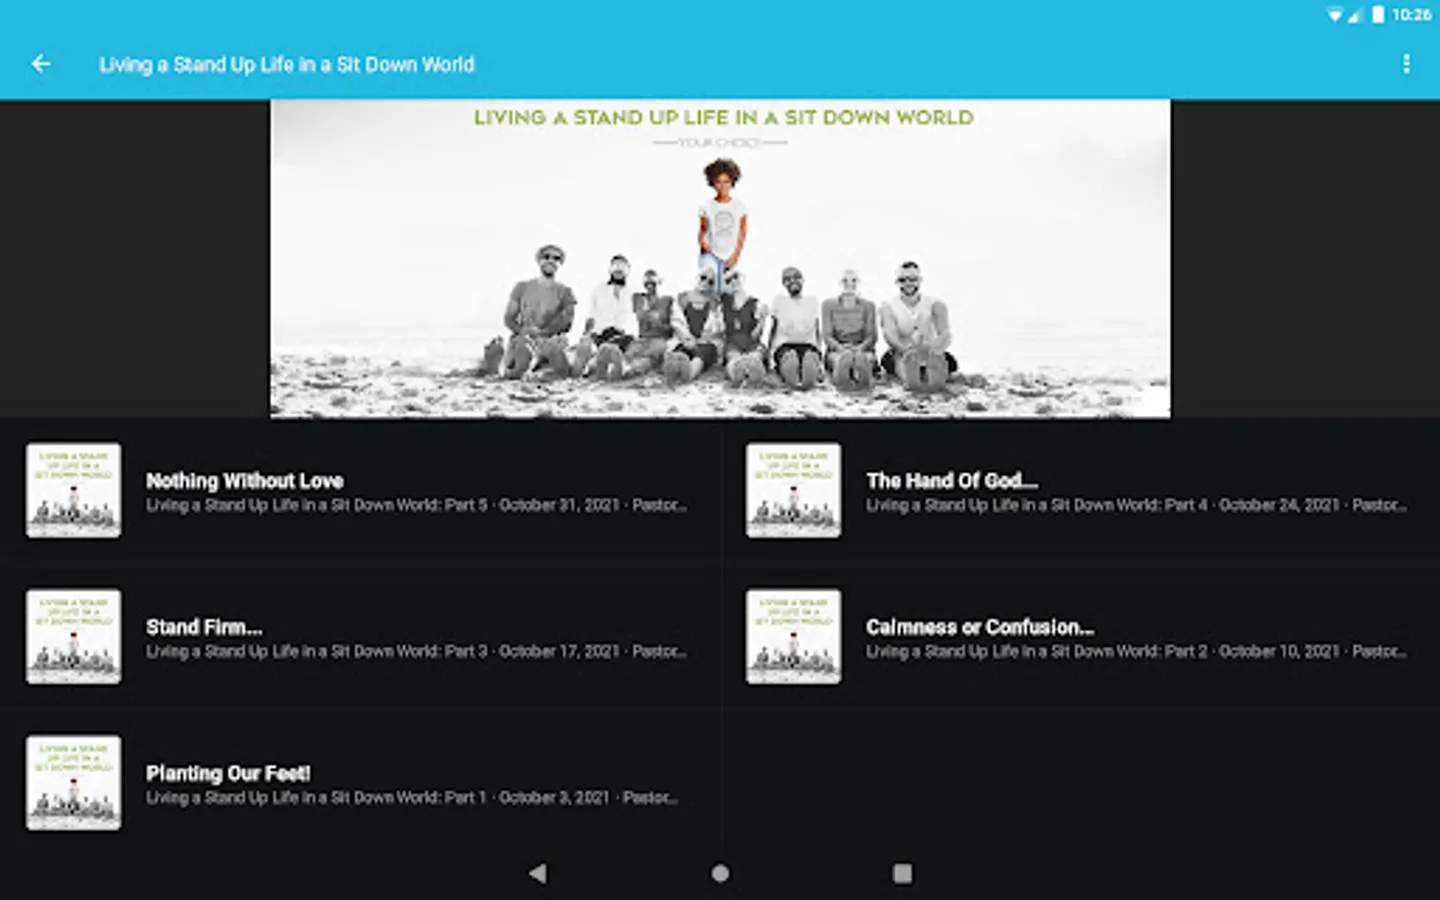The width and height of the screenshot is (1440, 900).
Task: Open the Nothing Without Love thumbnail
Action: pyautogui.click(x=74, y=490)
